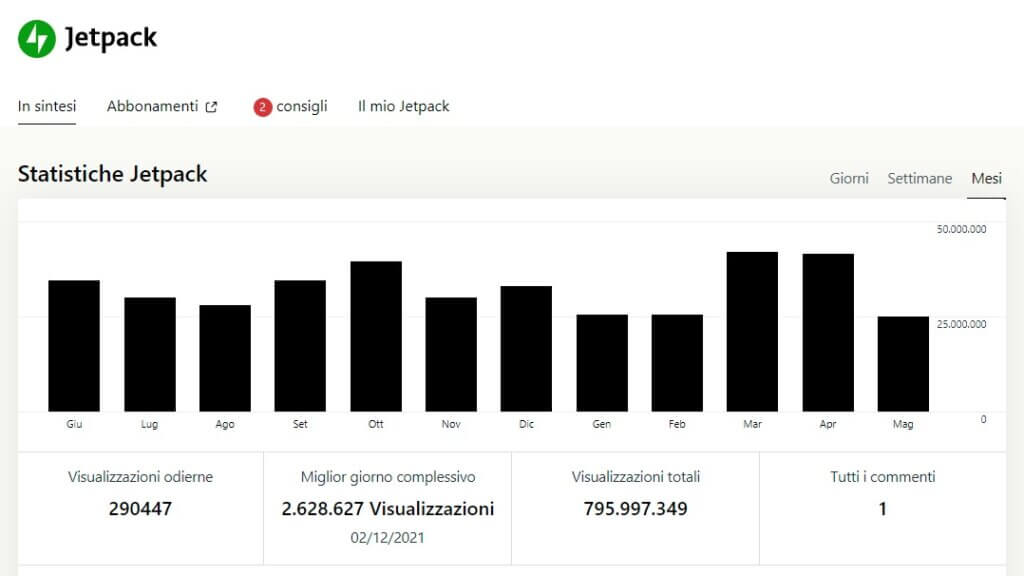
Task: Click the Mag month label under the chart
Action: click(903, 424)
